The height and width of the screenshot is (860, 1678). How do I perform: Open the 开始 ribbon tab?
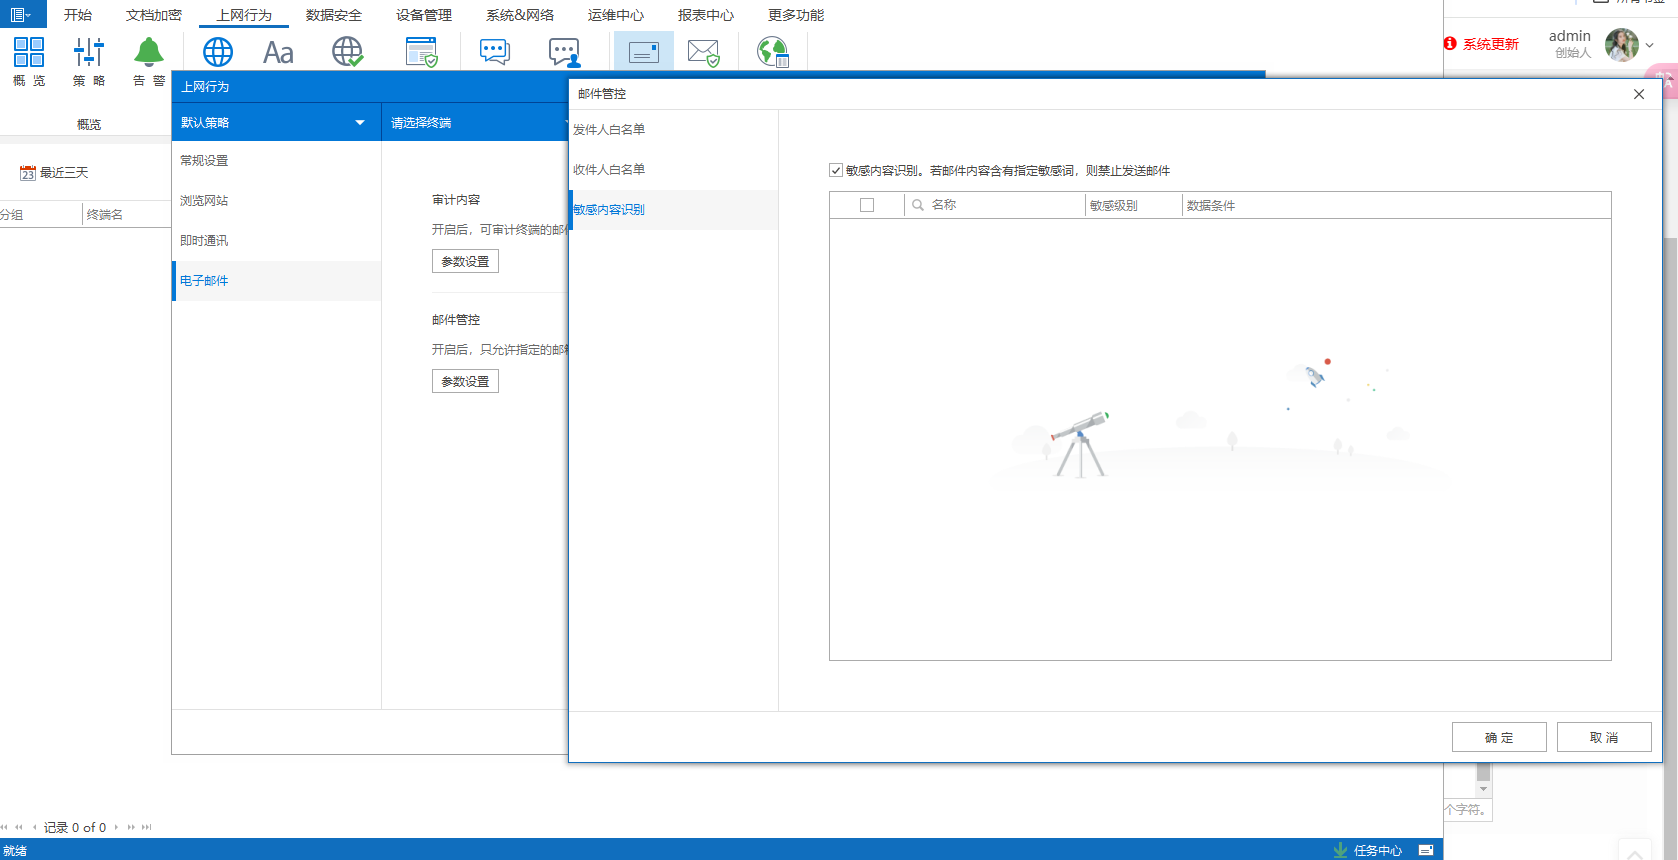coord(78,15)
